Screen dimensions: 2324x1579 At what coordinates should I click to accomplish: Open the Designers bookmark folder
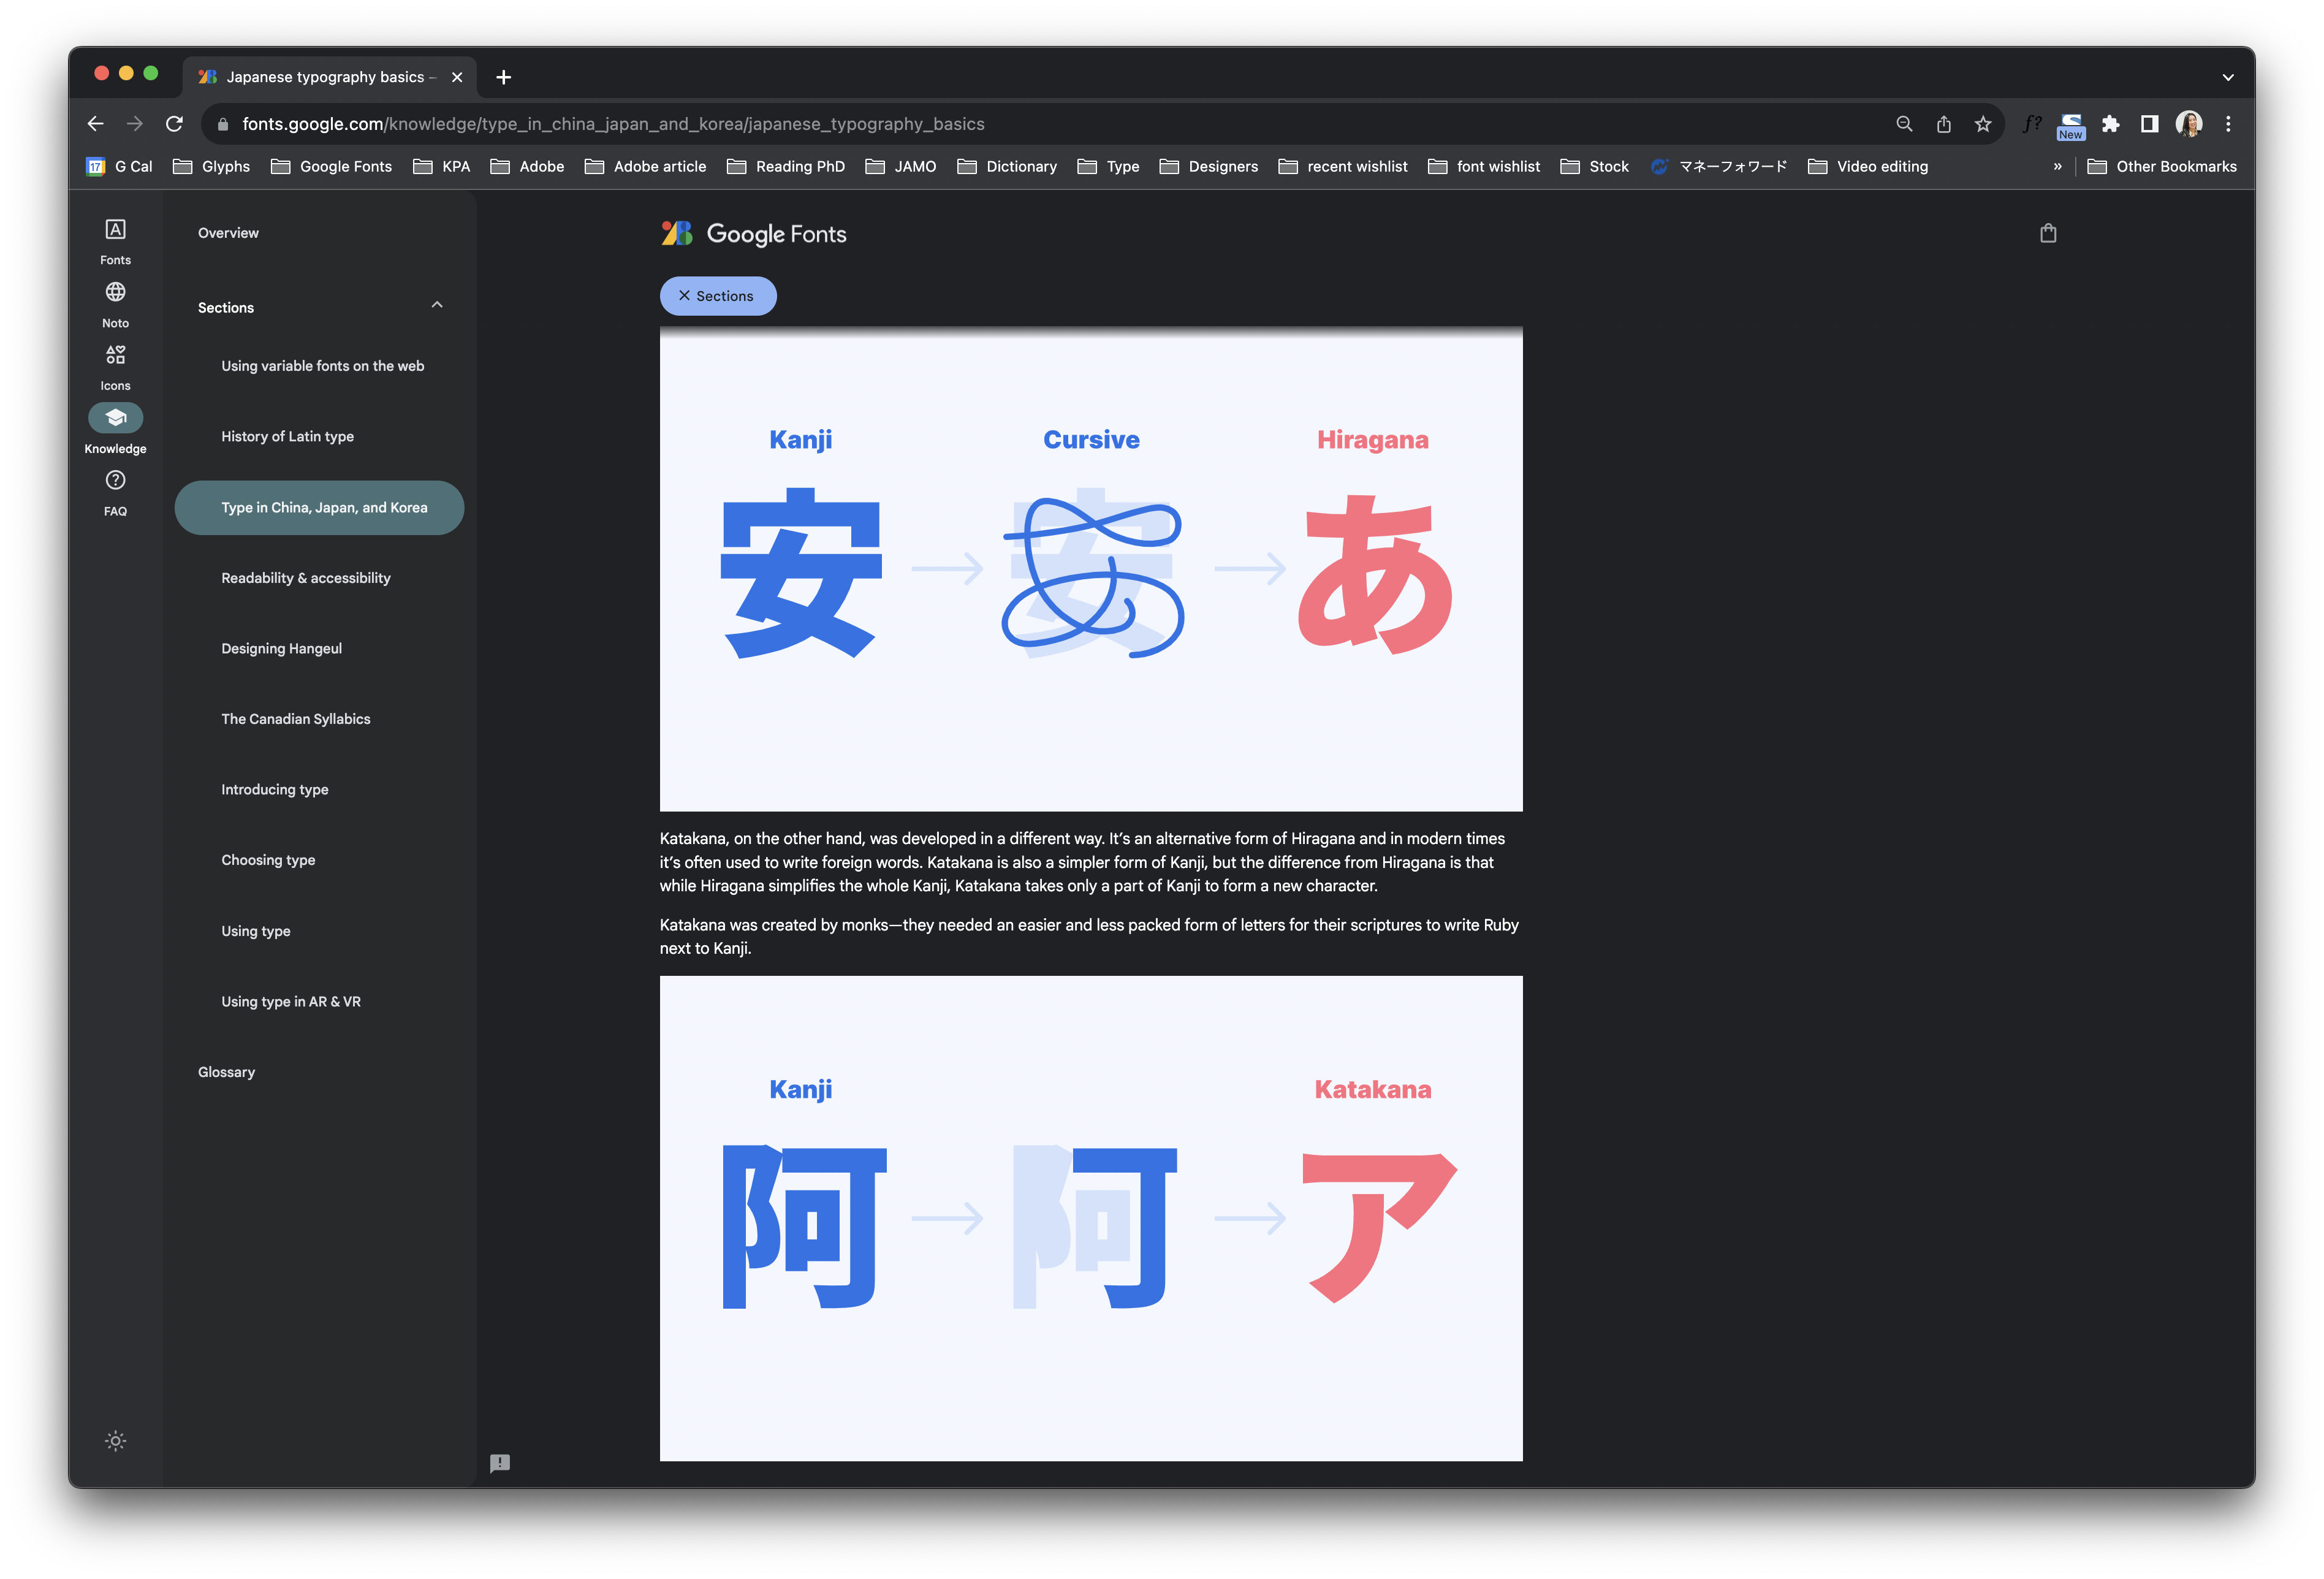pos(1209,166)
